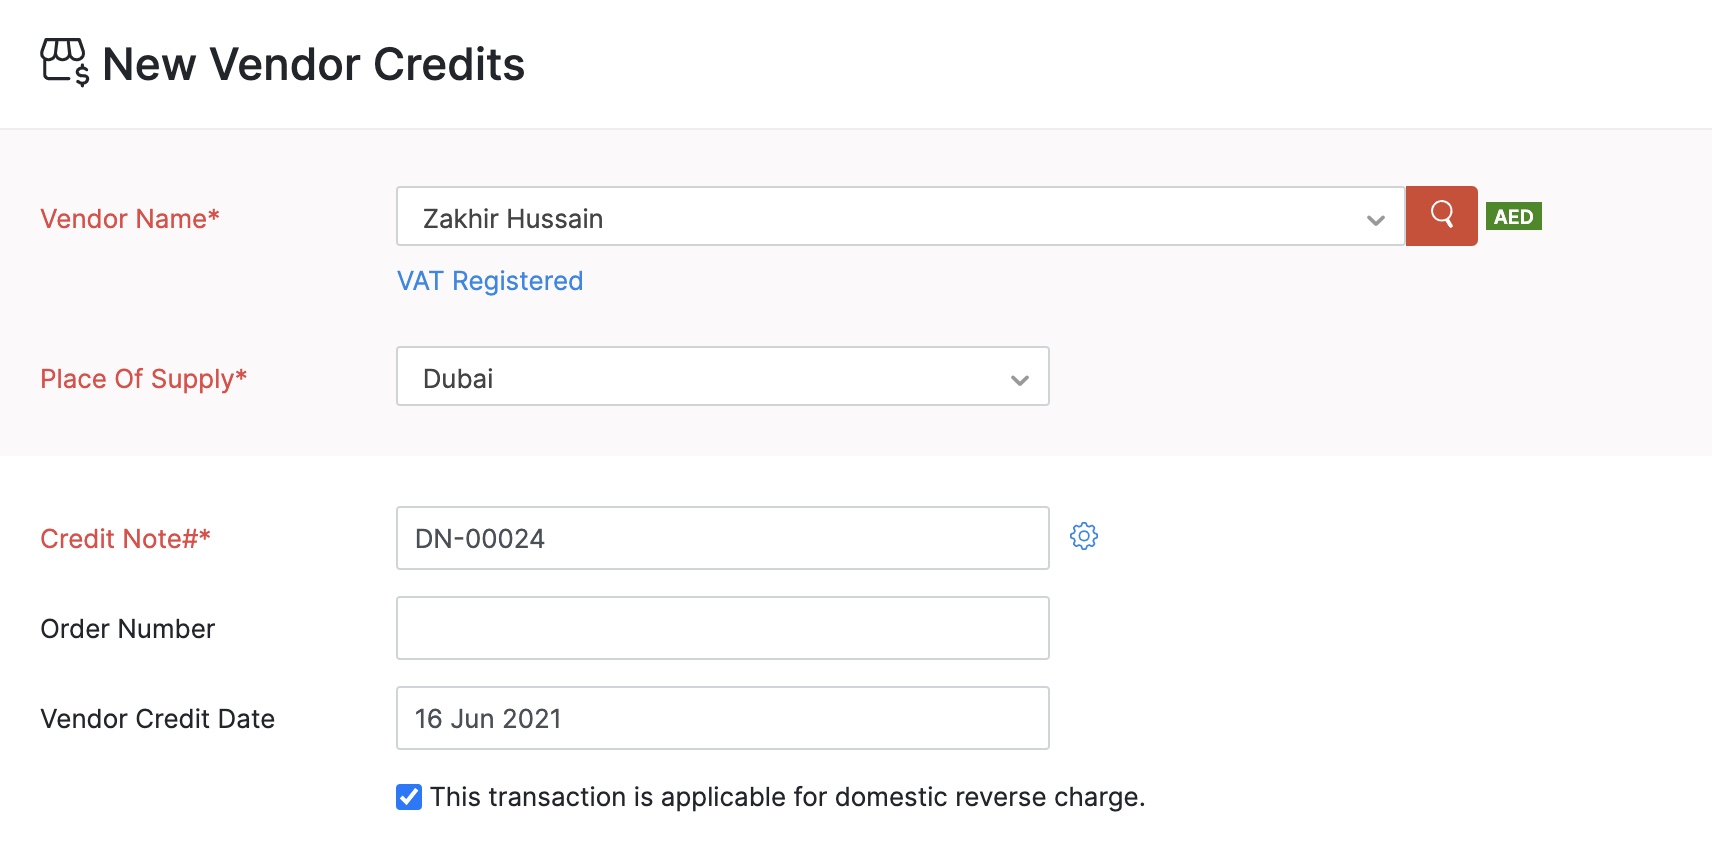Edit the Credit Note number DN-00024

722,538
